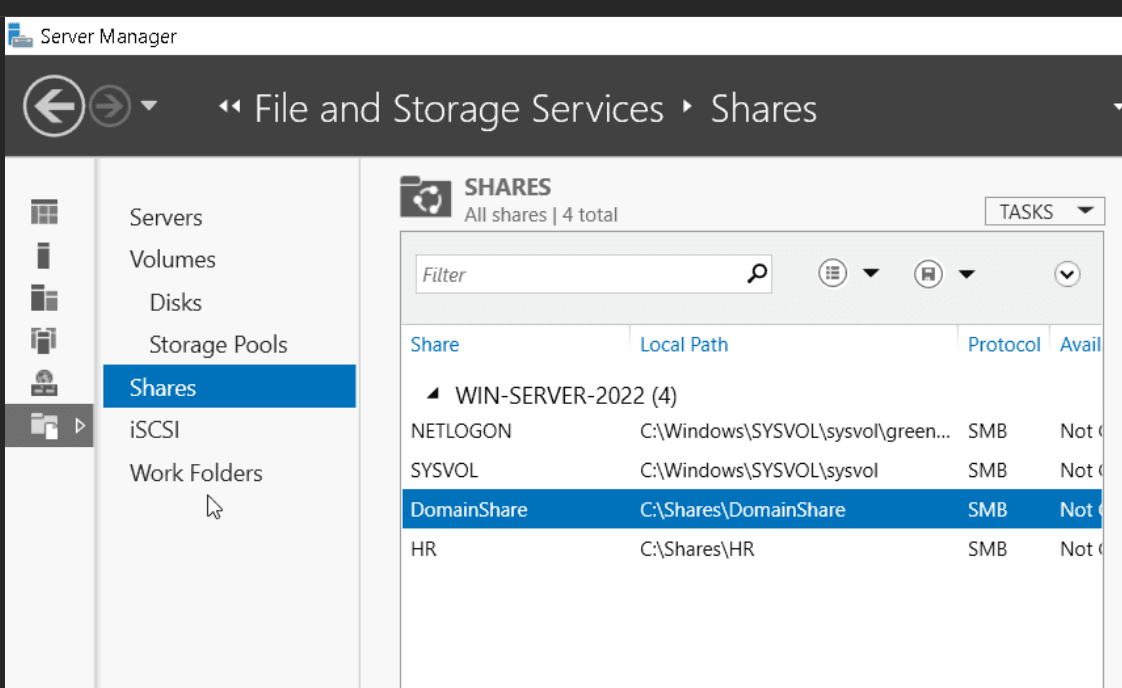The width and height of the screenshot is (1122, 688).
Task: Sort by the Local Path column header
Action: pyautogui.click(x=684, y=344)
